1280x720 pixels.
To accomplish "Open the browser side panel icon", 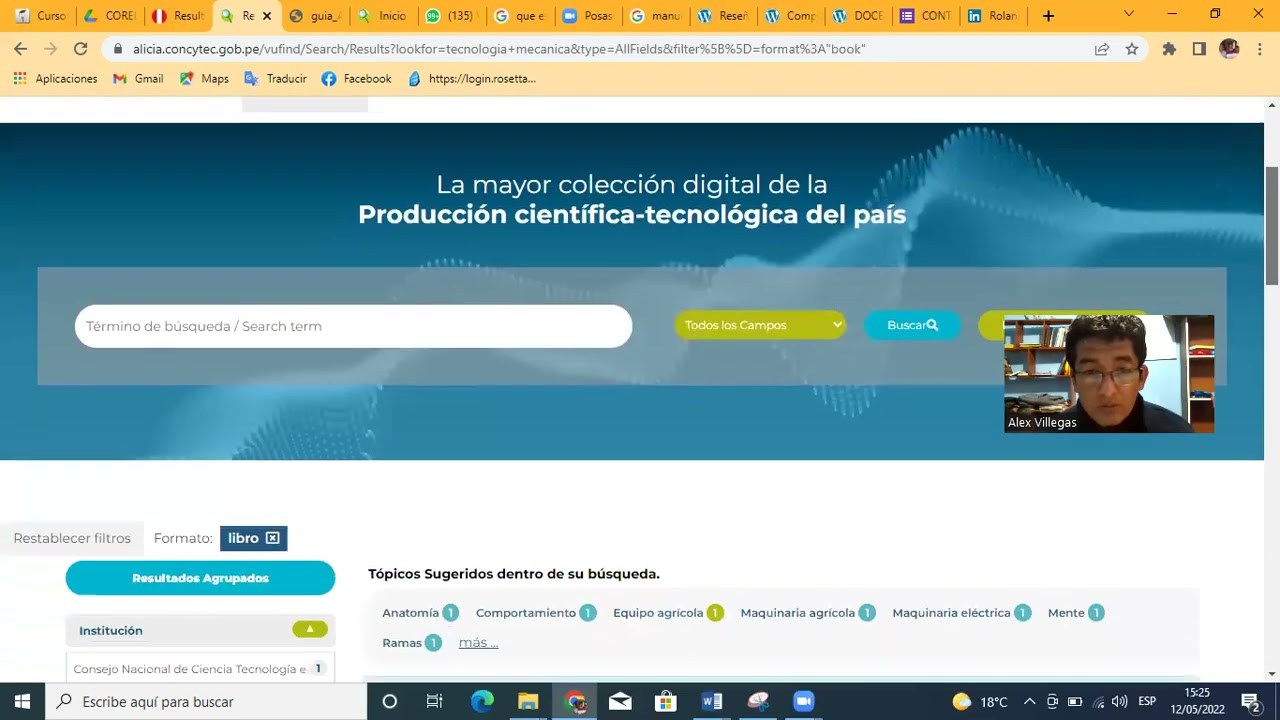I will point(1199,49).
